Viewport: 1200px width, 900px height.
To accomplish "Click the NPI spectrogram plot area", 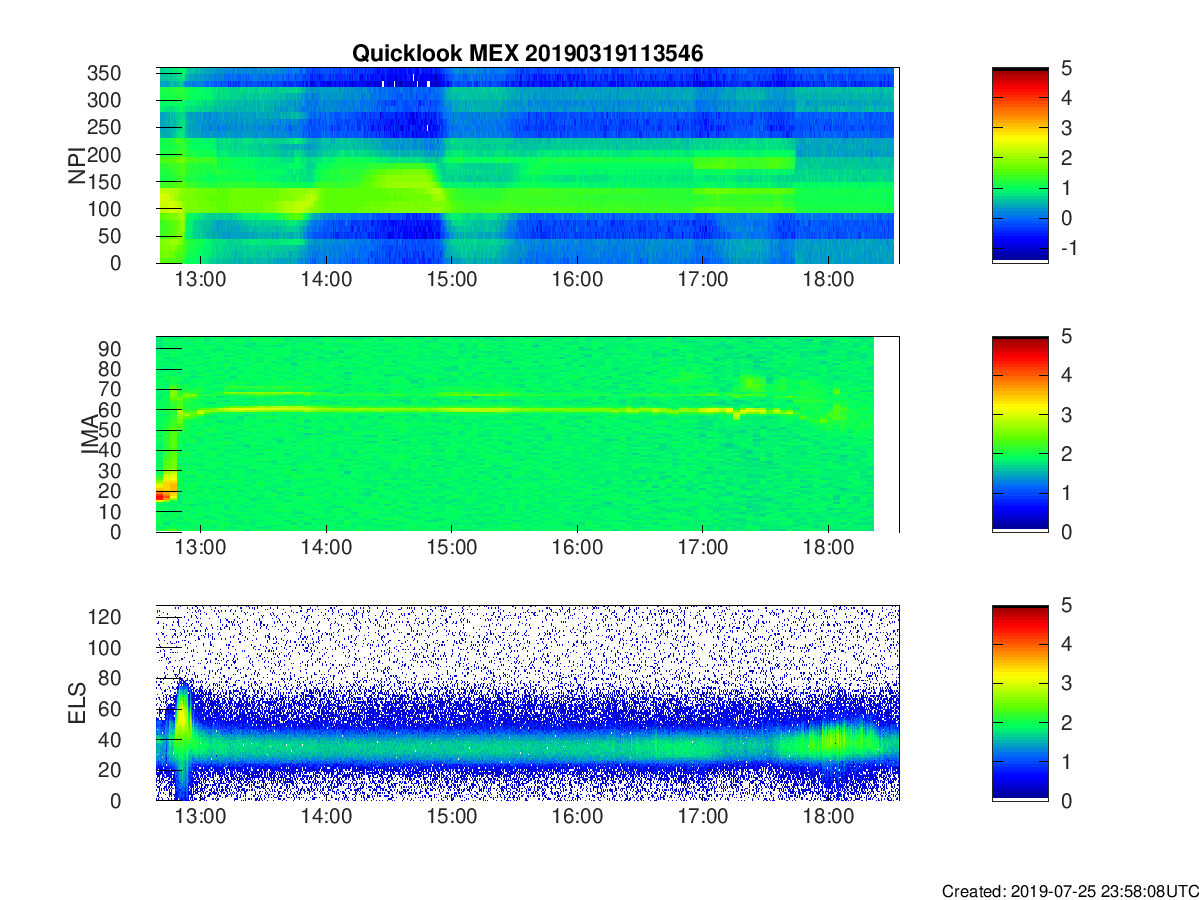I will (527, 165).
